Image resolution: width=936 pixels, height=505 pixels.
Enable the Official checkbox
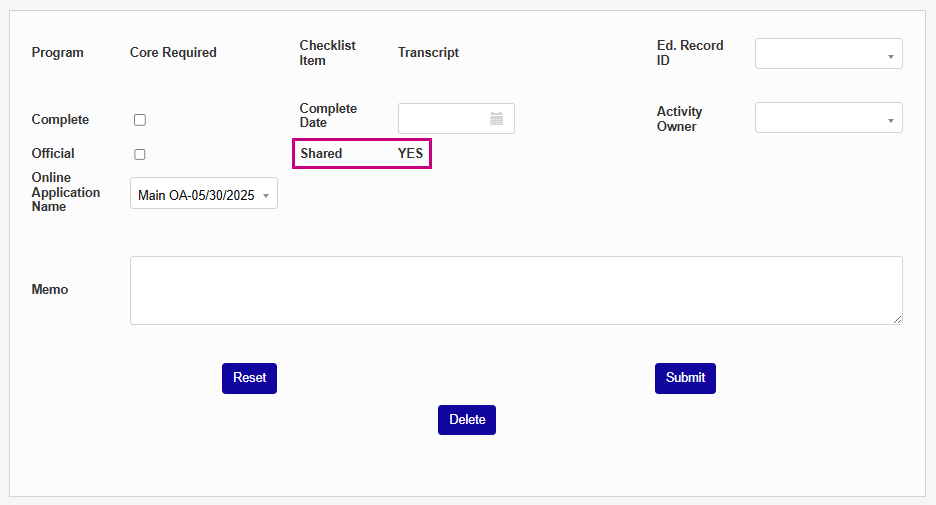pos(140,154)
